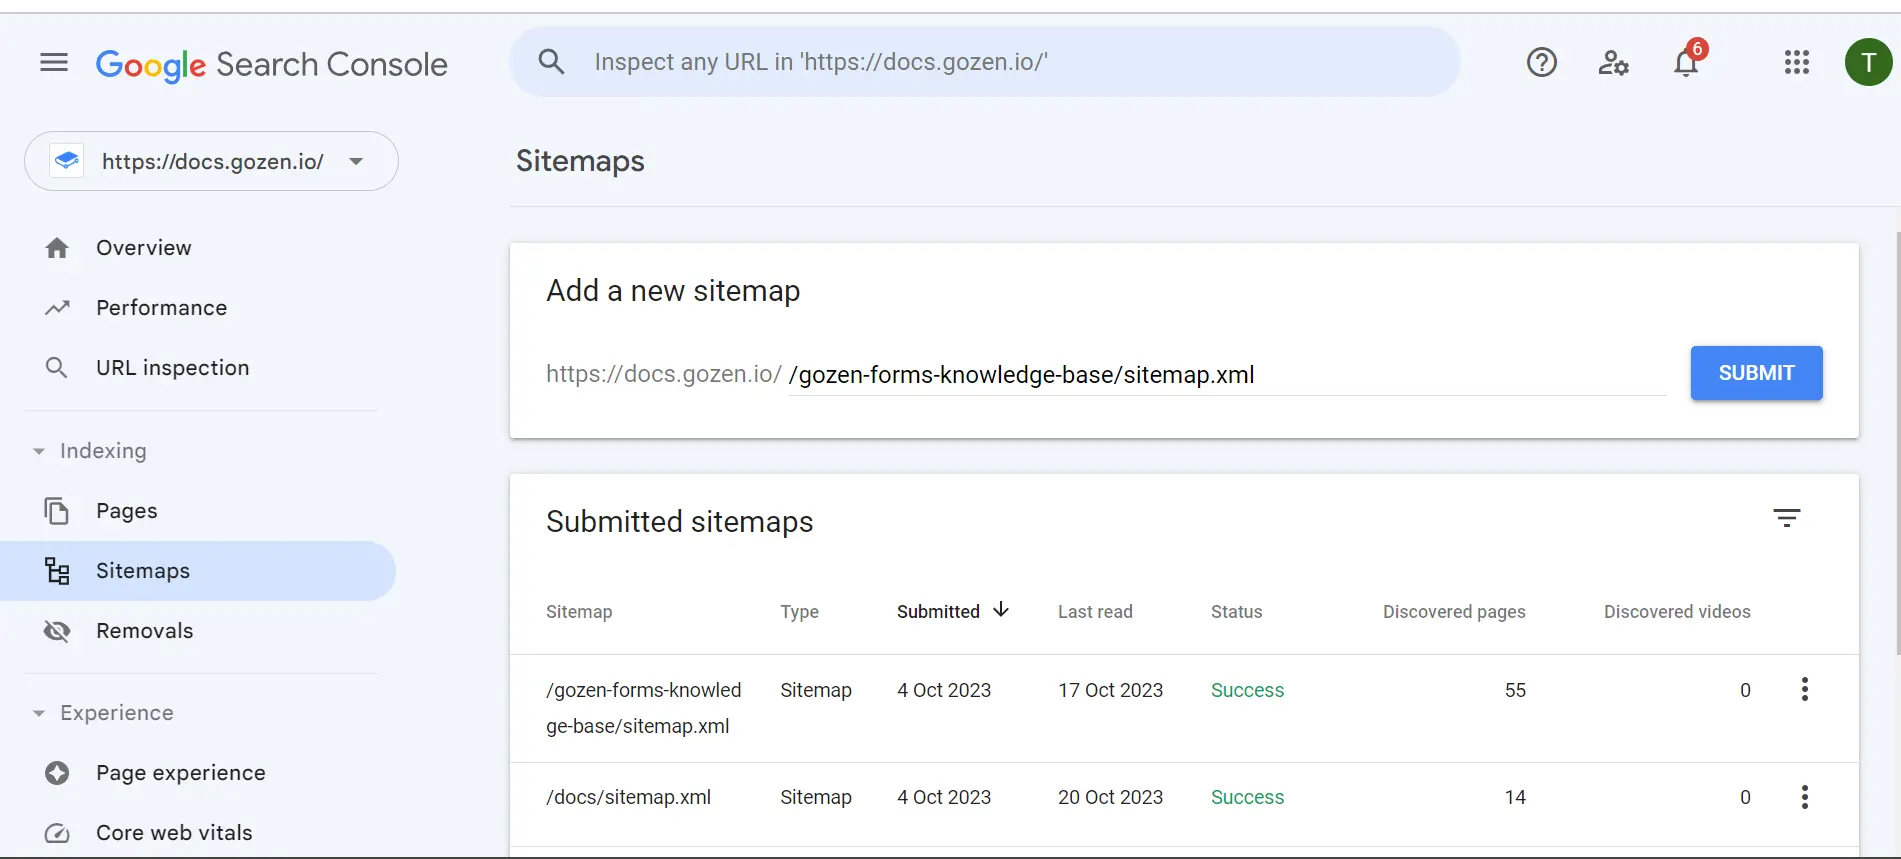
Task: Open the hamburger main menu
Action: click(x=54, y=63)
